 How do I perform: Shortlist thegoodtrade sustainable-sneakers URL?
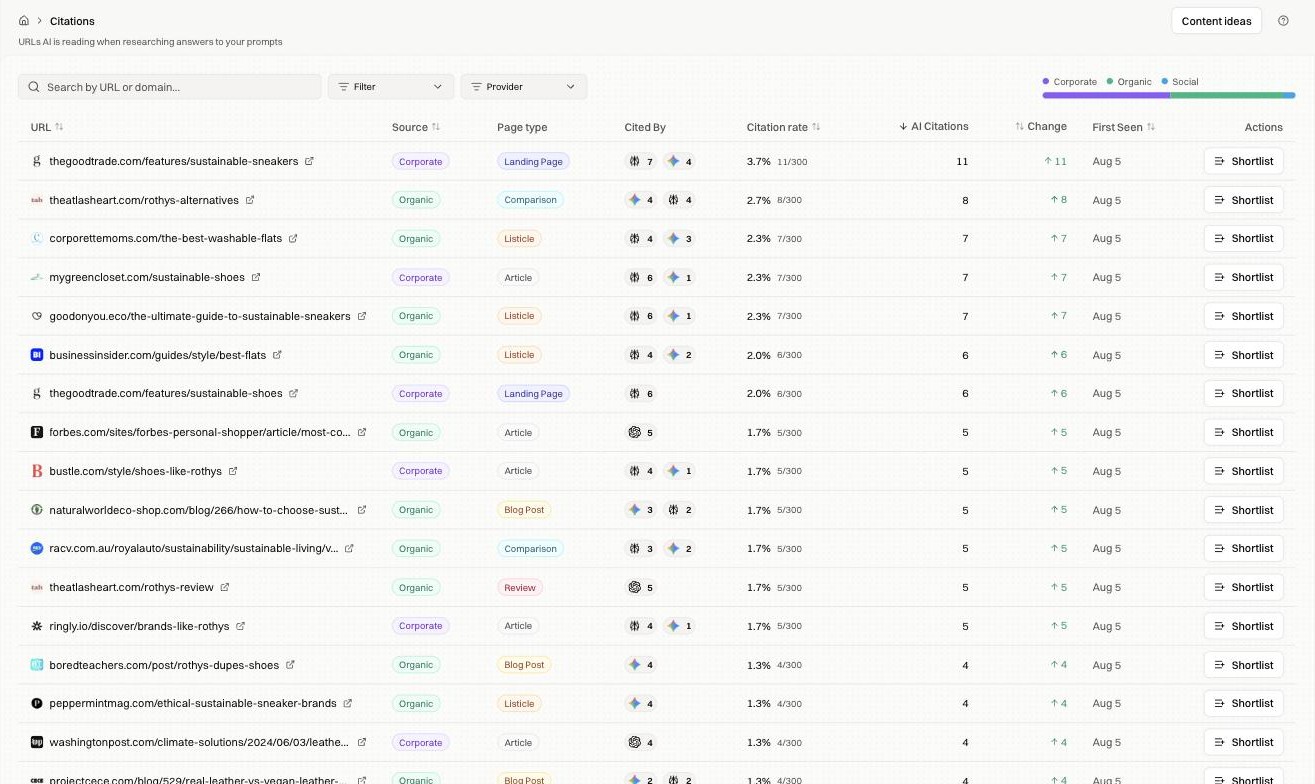(x=1243, y=161)
